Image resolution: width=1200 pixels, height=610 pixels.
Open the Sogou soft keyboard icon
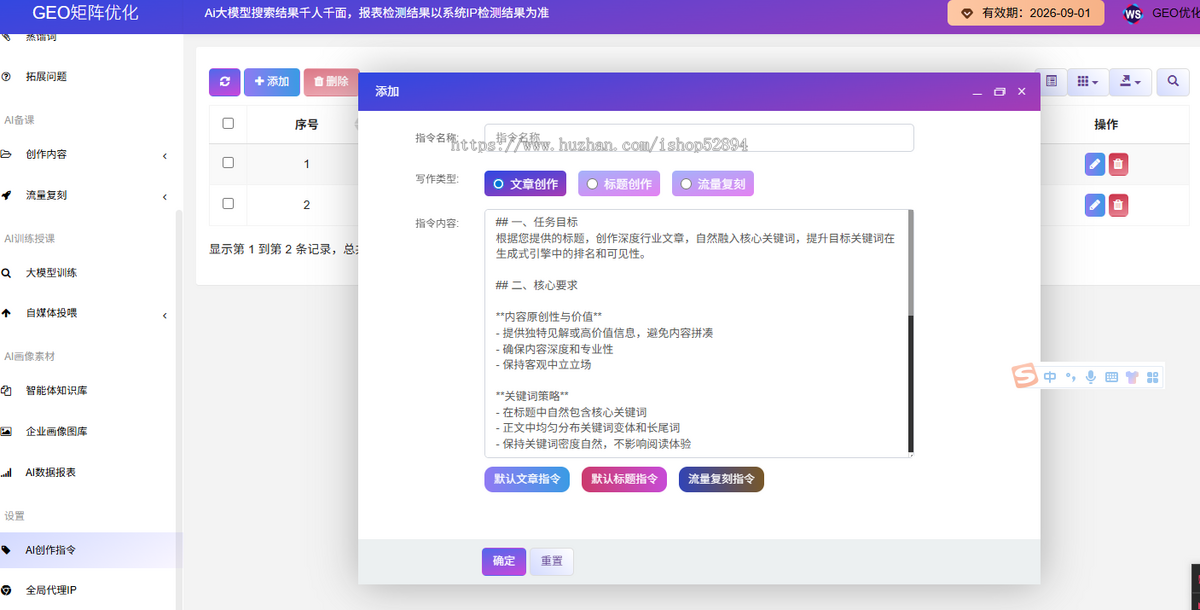pyautogui.click(x=1111, y=377)
